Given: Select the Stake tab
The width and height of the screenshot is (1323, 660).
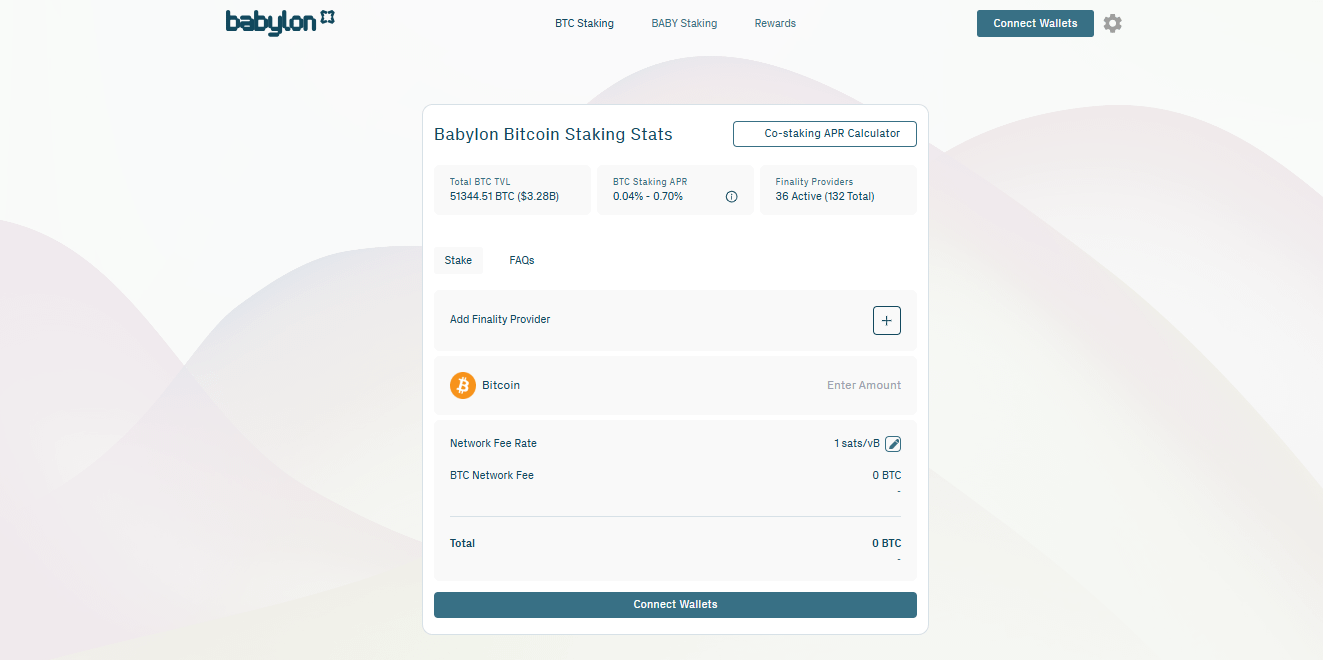Looking at the screenshot, I should 458,260.
